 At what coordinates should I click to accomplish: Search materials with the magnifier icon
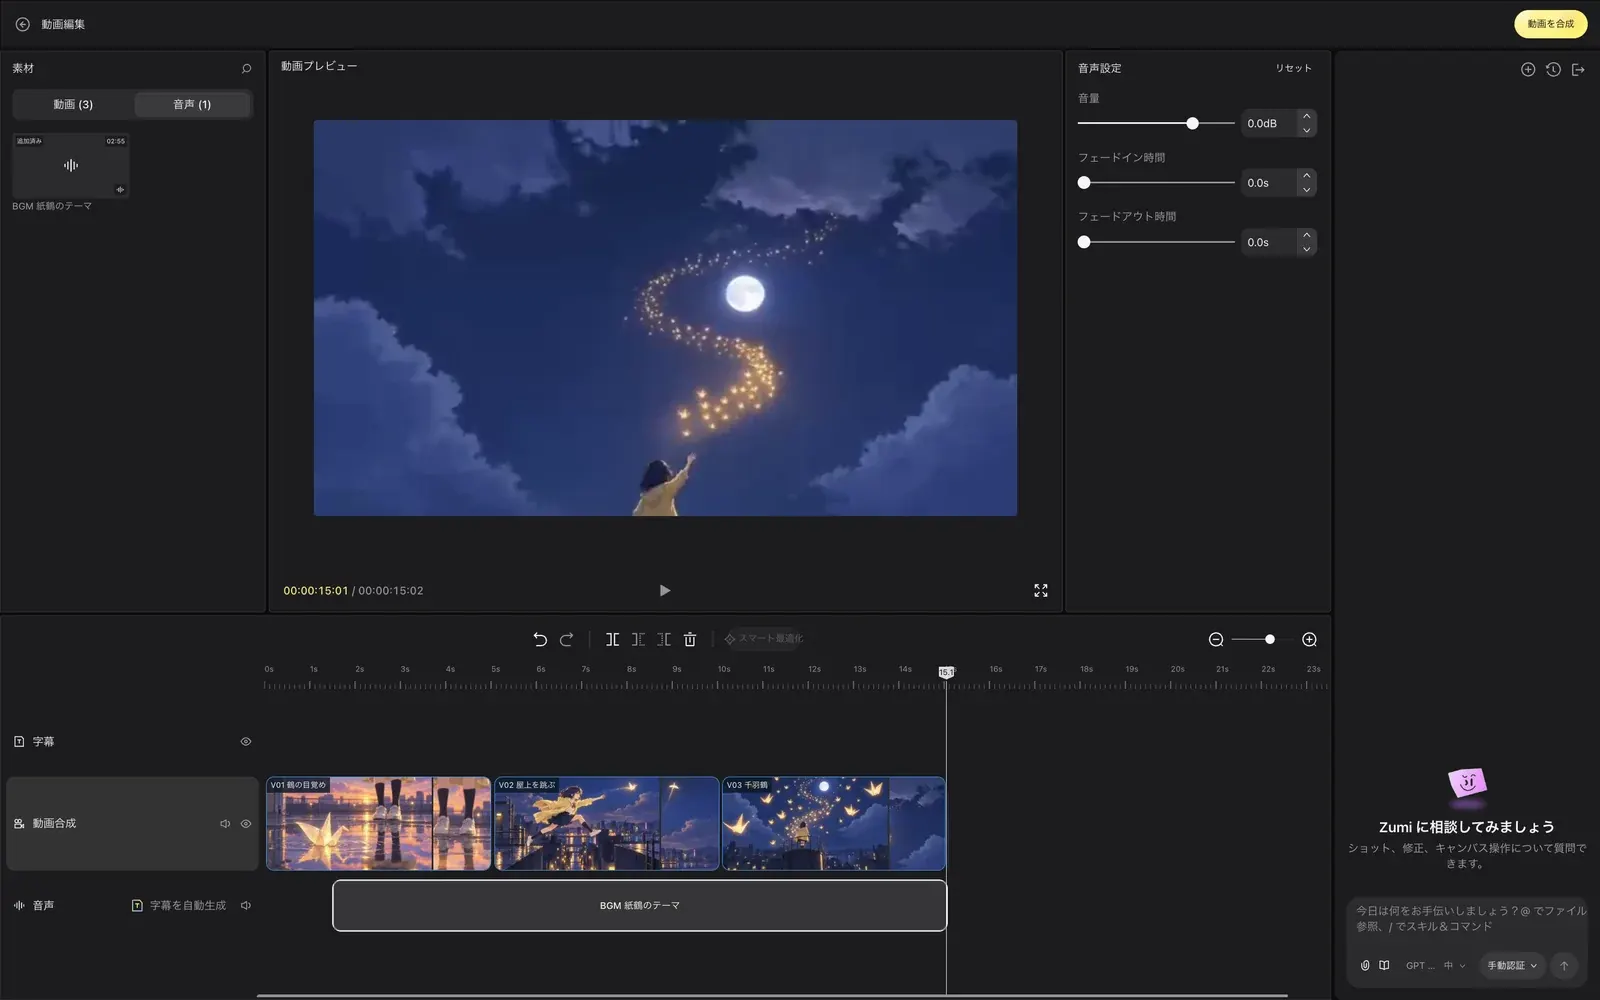pyautogui.click(x=246, y=68)
